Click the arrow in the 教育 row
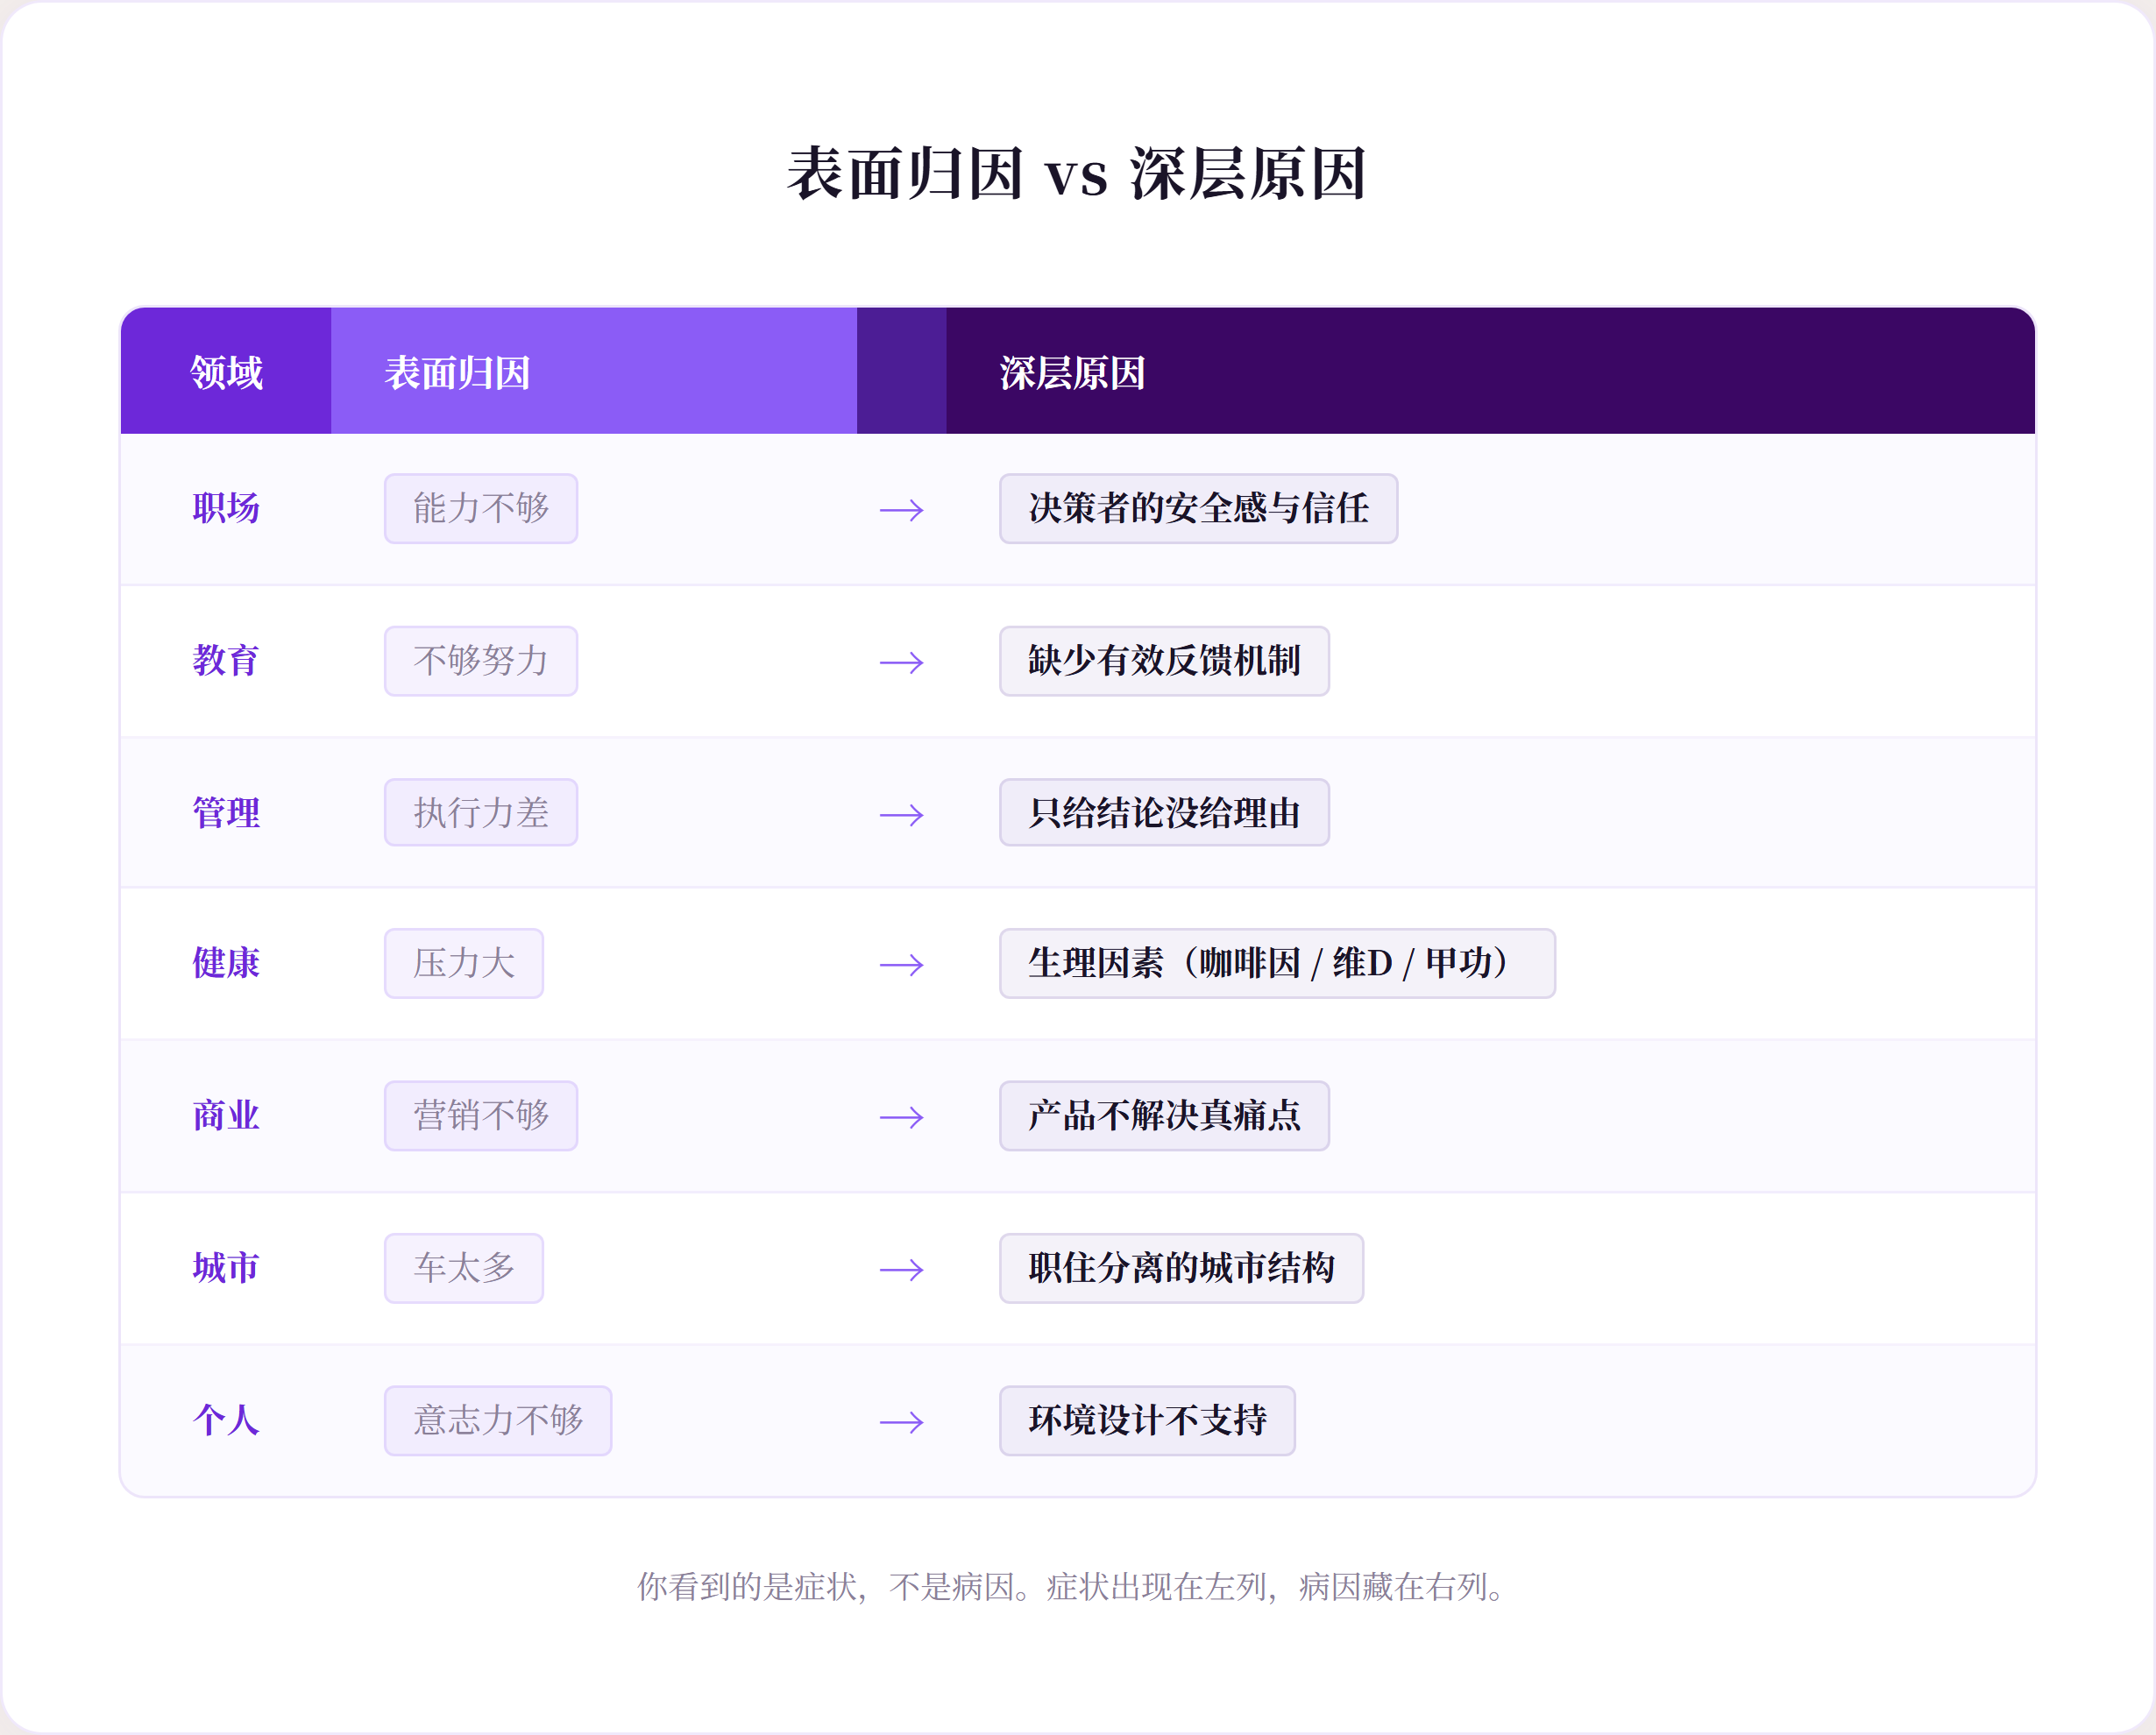This screenshot has height=1735, width=2156. click(901, 662)
